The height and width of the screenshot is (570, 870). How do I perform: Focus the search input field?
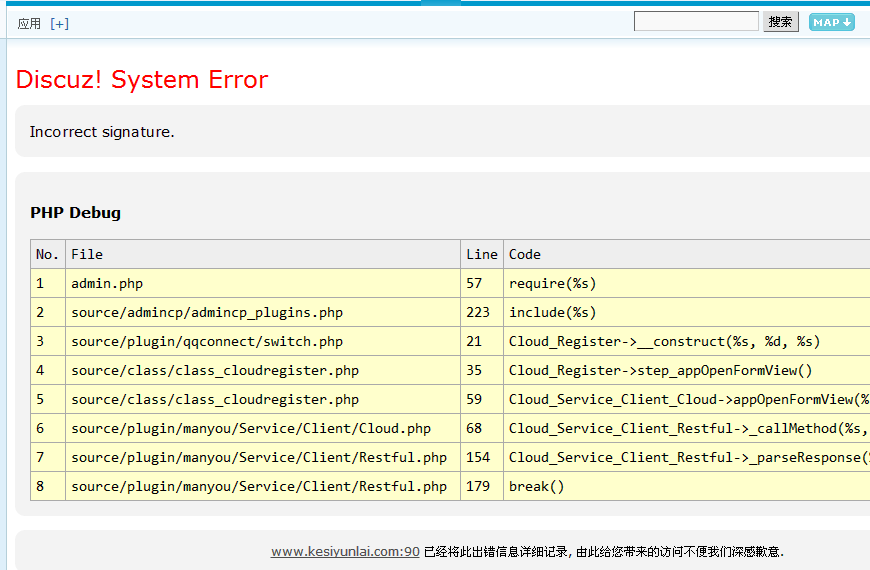[x=696, y=21]
